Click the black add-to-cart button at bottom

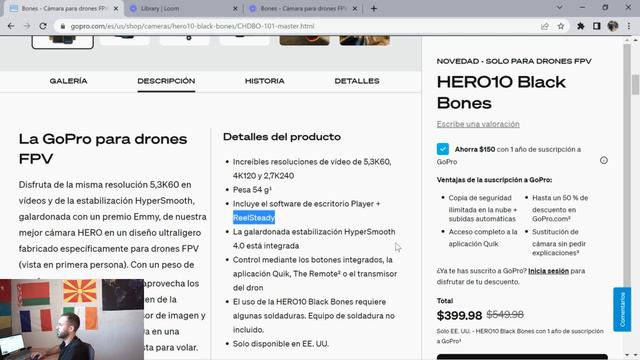coord(522,357)
